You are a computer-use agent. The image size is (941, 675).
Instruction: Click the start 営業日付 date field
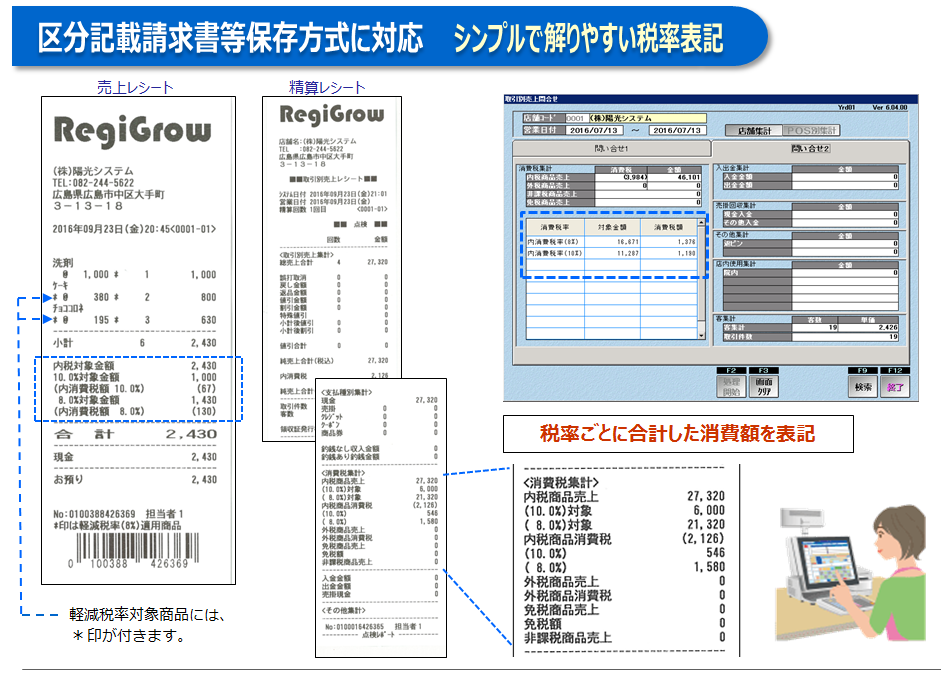pos(594,130)
